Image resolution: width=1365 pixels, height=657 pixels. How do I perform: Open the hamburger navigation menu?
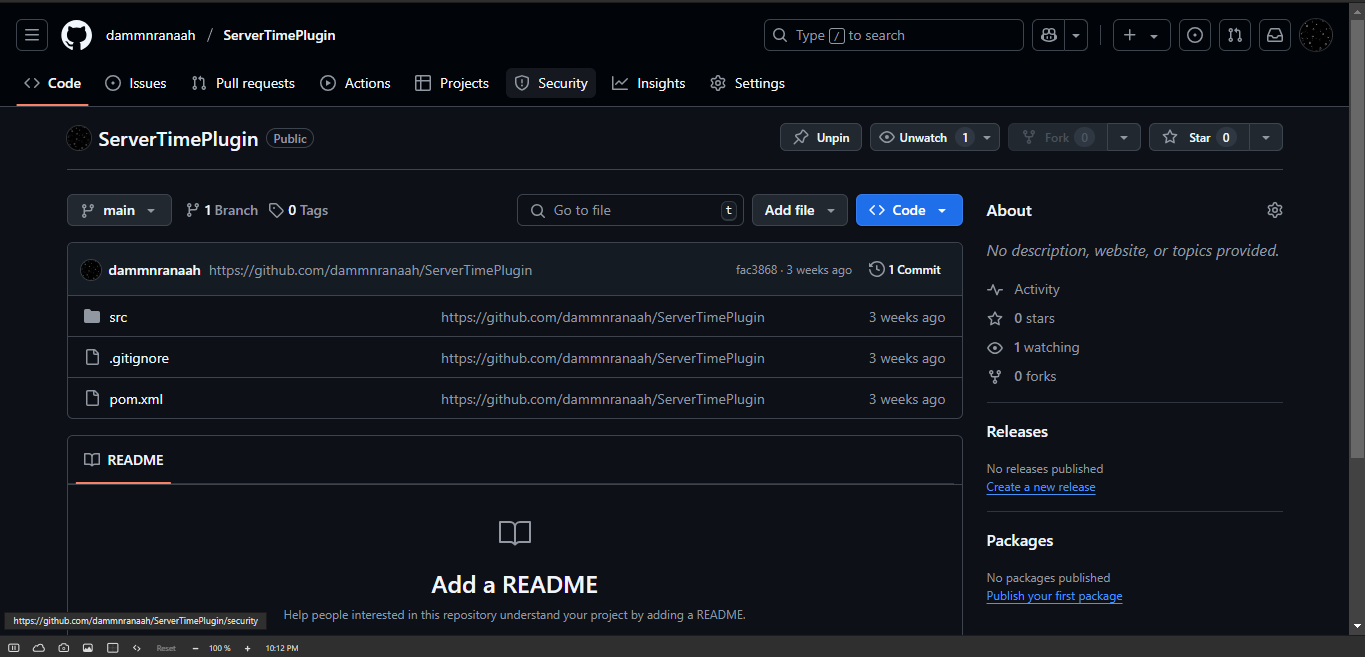(31, 35)
